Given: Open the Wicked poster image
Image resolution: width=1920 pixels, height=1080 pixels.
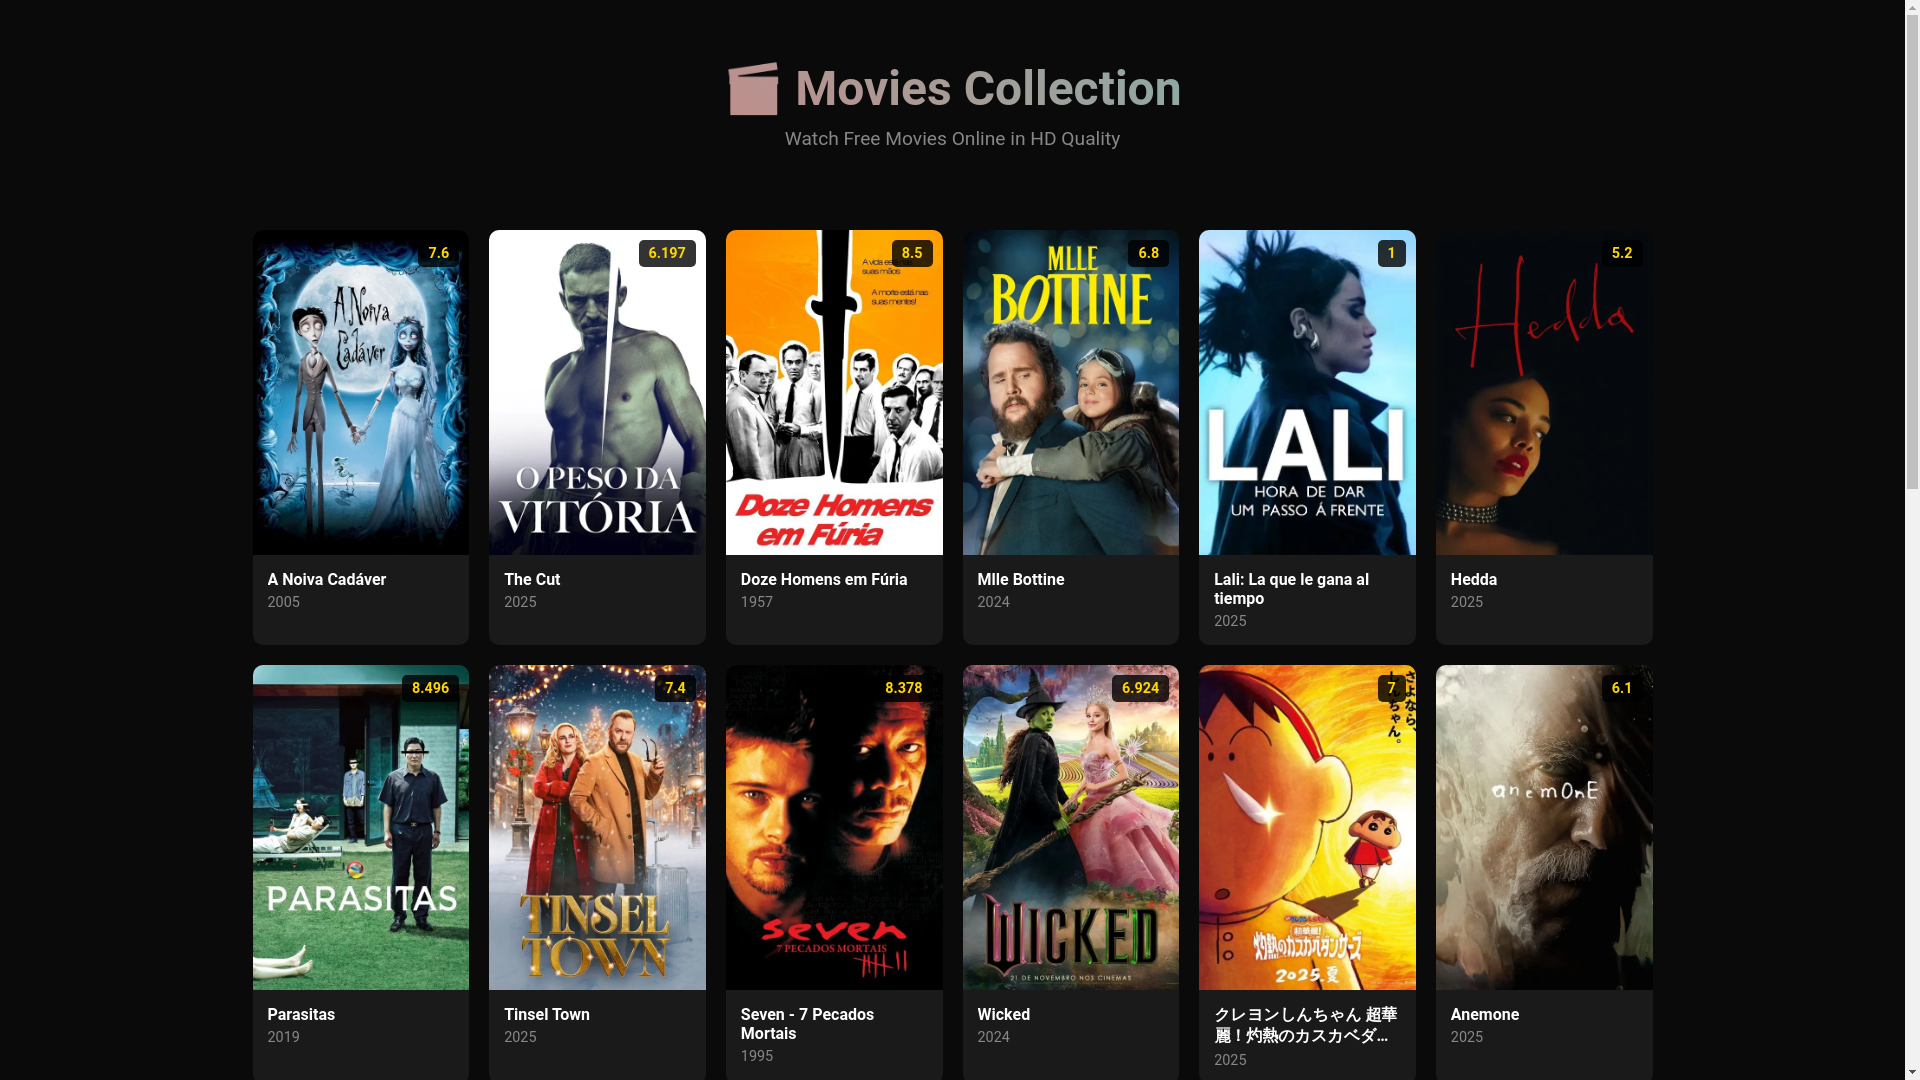Looking at the screenshot, I should 1070,827.
